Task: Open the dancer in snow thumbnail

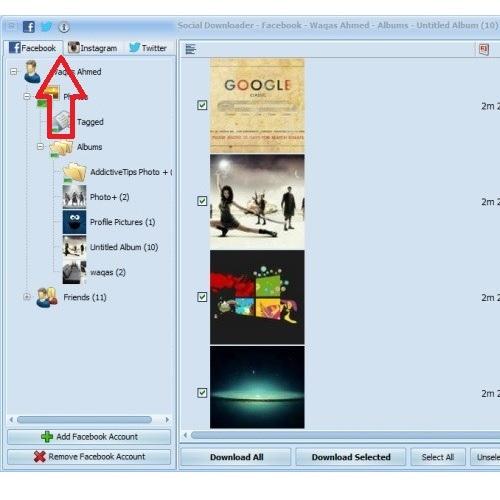Action: (257, 201)
